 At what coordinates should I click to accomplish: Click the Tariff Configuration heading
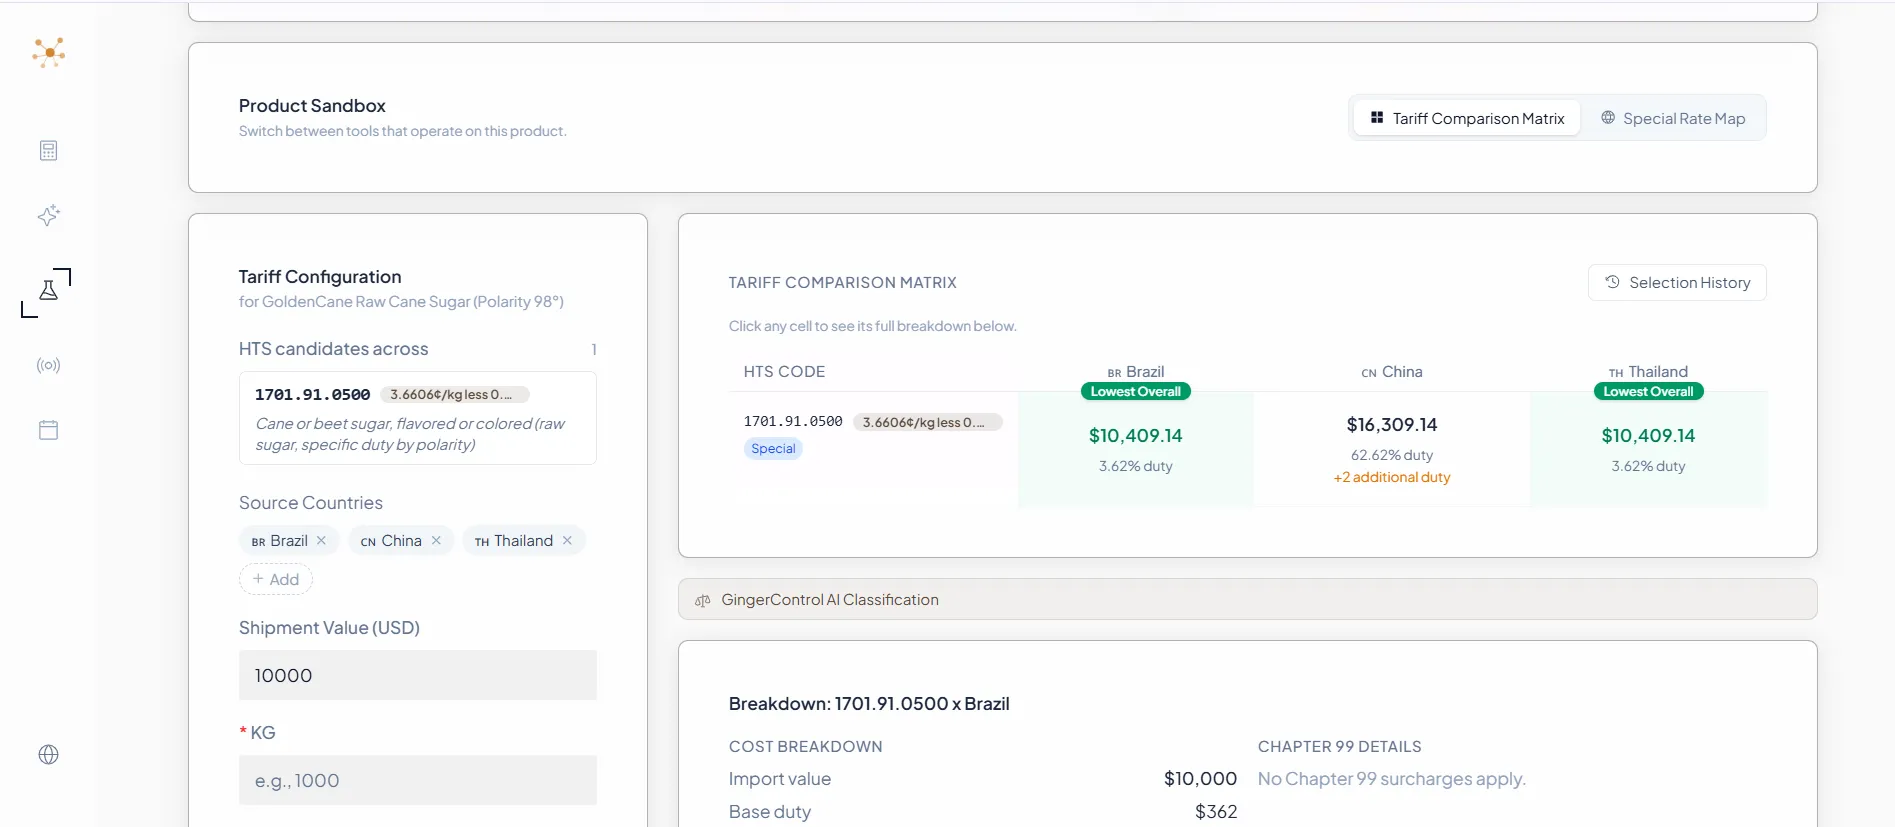[320, 276]
